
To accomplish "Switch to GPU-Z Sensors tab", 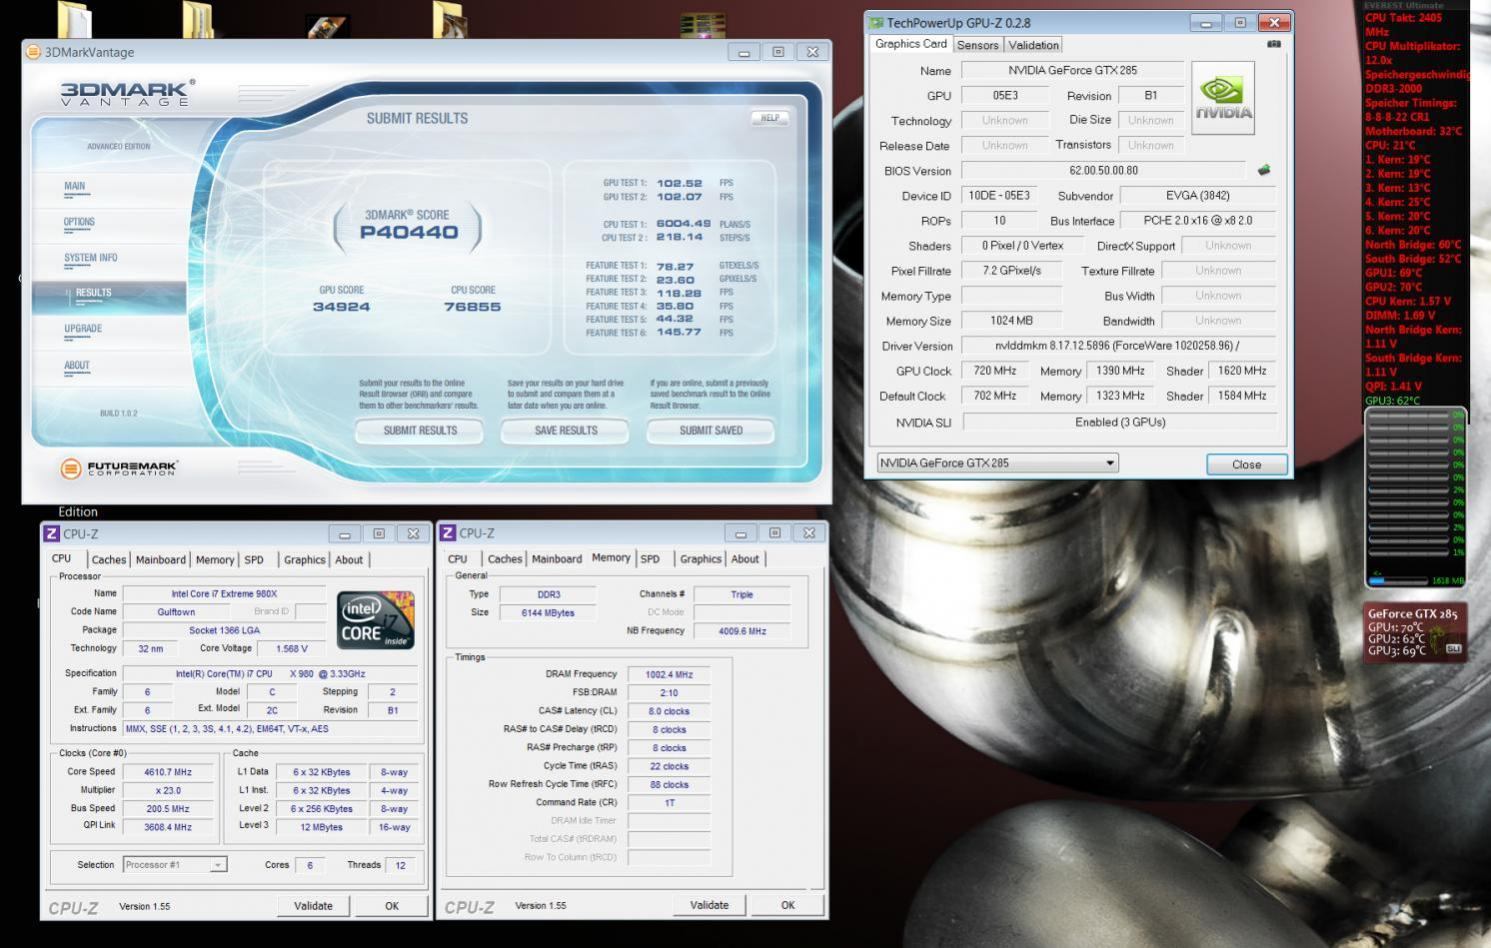I will (977, 45).
